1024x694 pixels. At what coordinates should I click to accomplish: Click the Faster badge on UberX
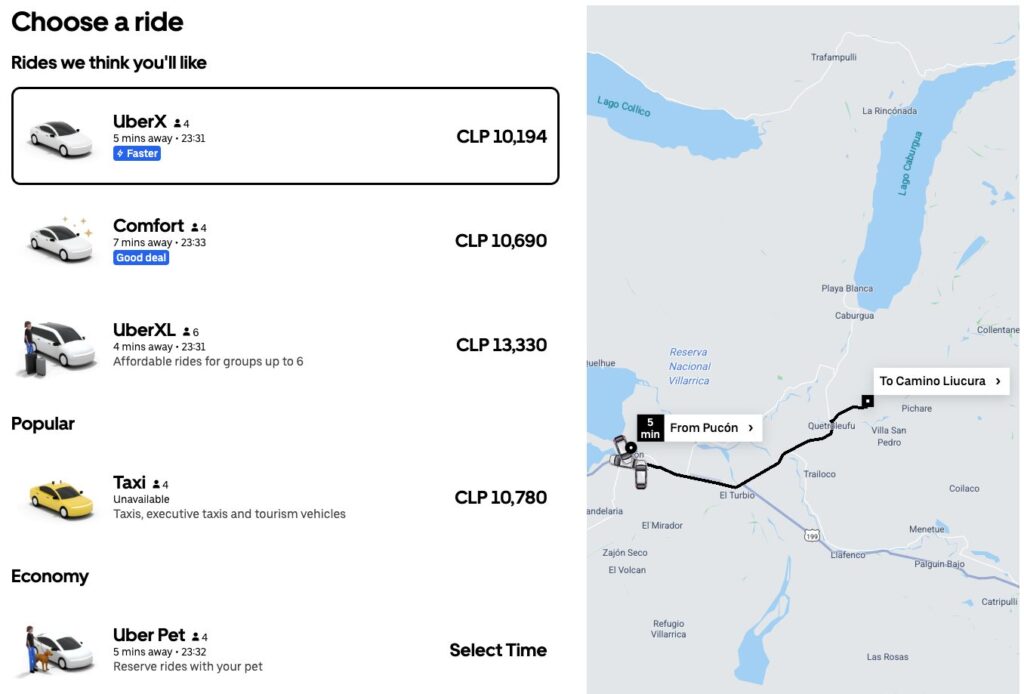click(x=137, y=154)
